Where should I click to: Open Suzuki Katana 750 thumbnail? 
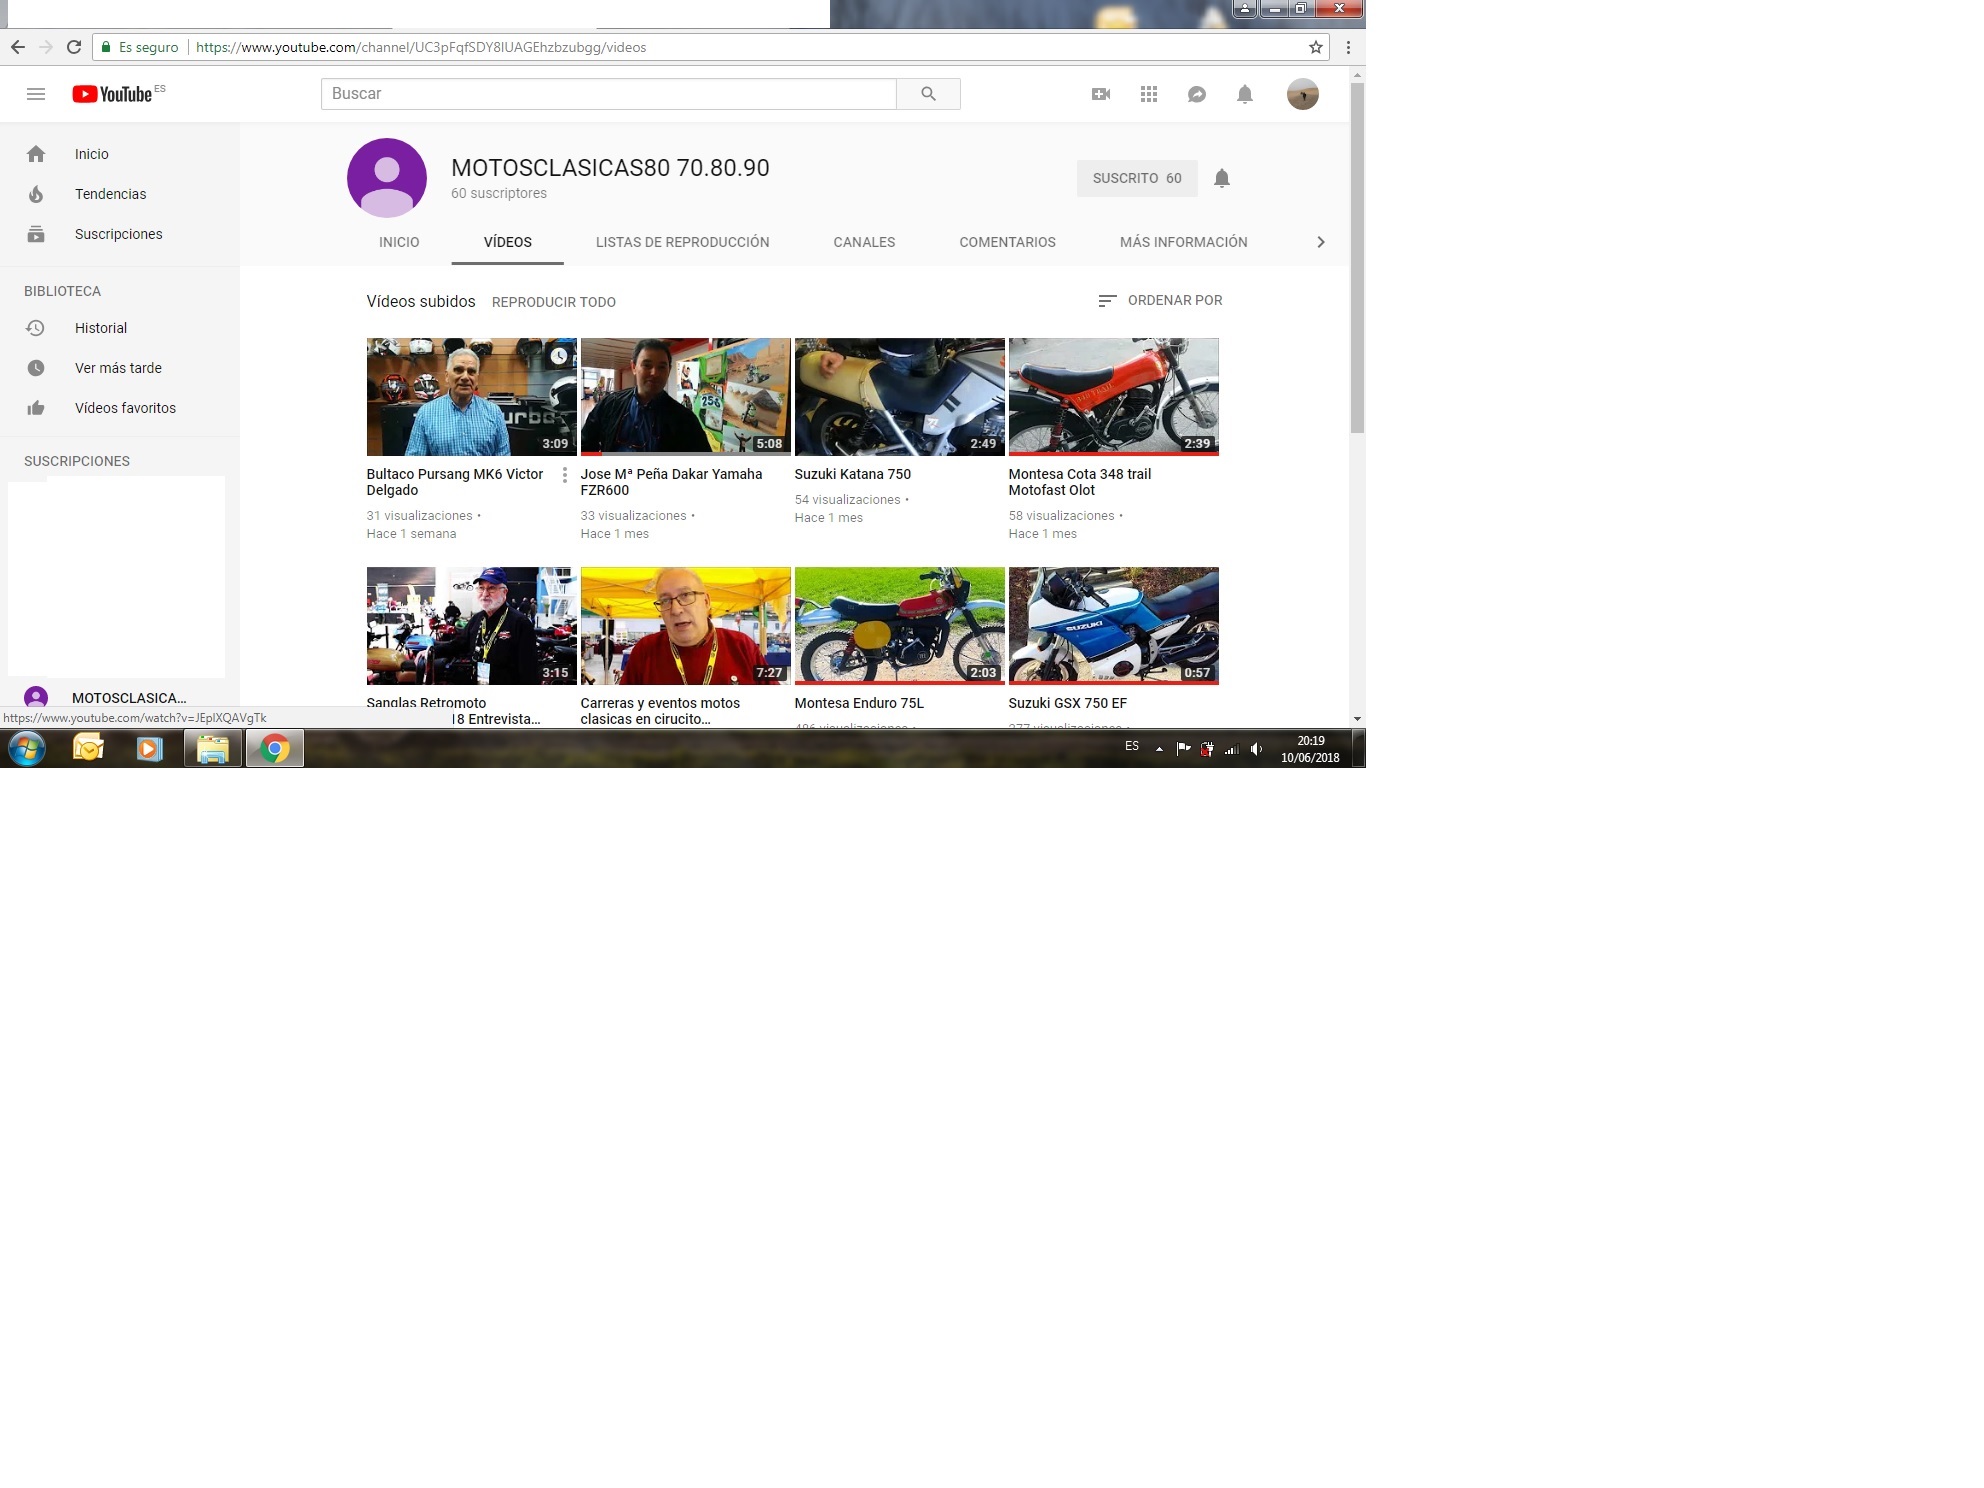tap(899, 397)
